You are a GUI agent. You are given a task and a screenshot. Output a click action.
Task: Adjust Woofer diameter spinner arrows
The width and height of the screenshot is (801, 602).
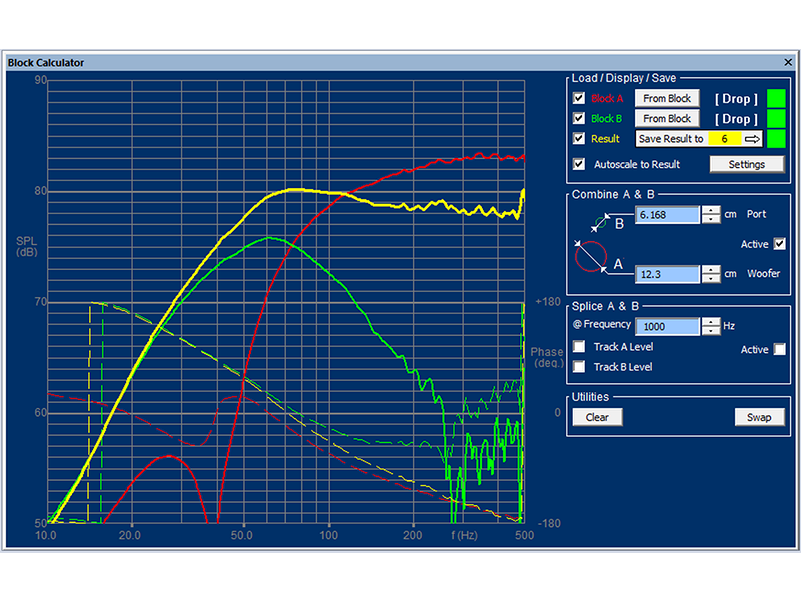(711, 274)
